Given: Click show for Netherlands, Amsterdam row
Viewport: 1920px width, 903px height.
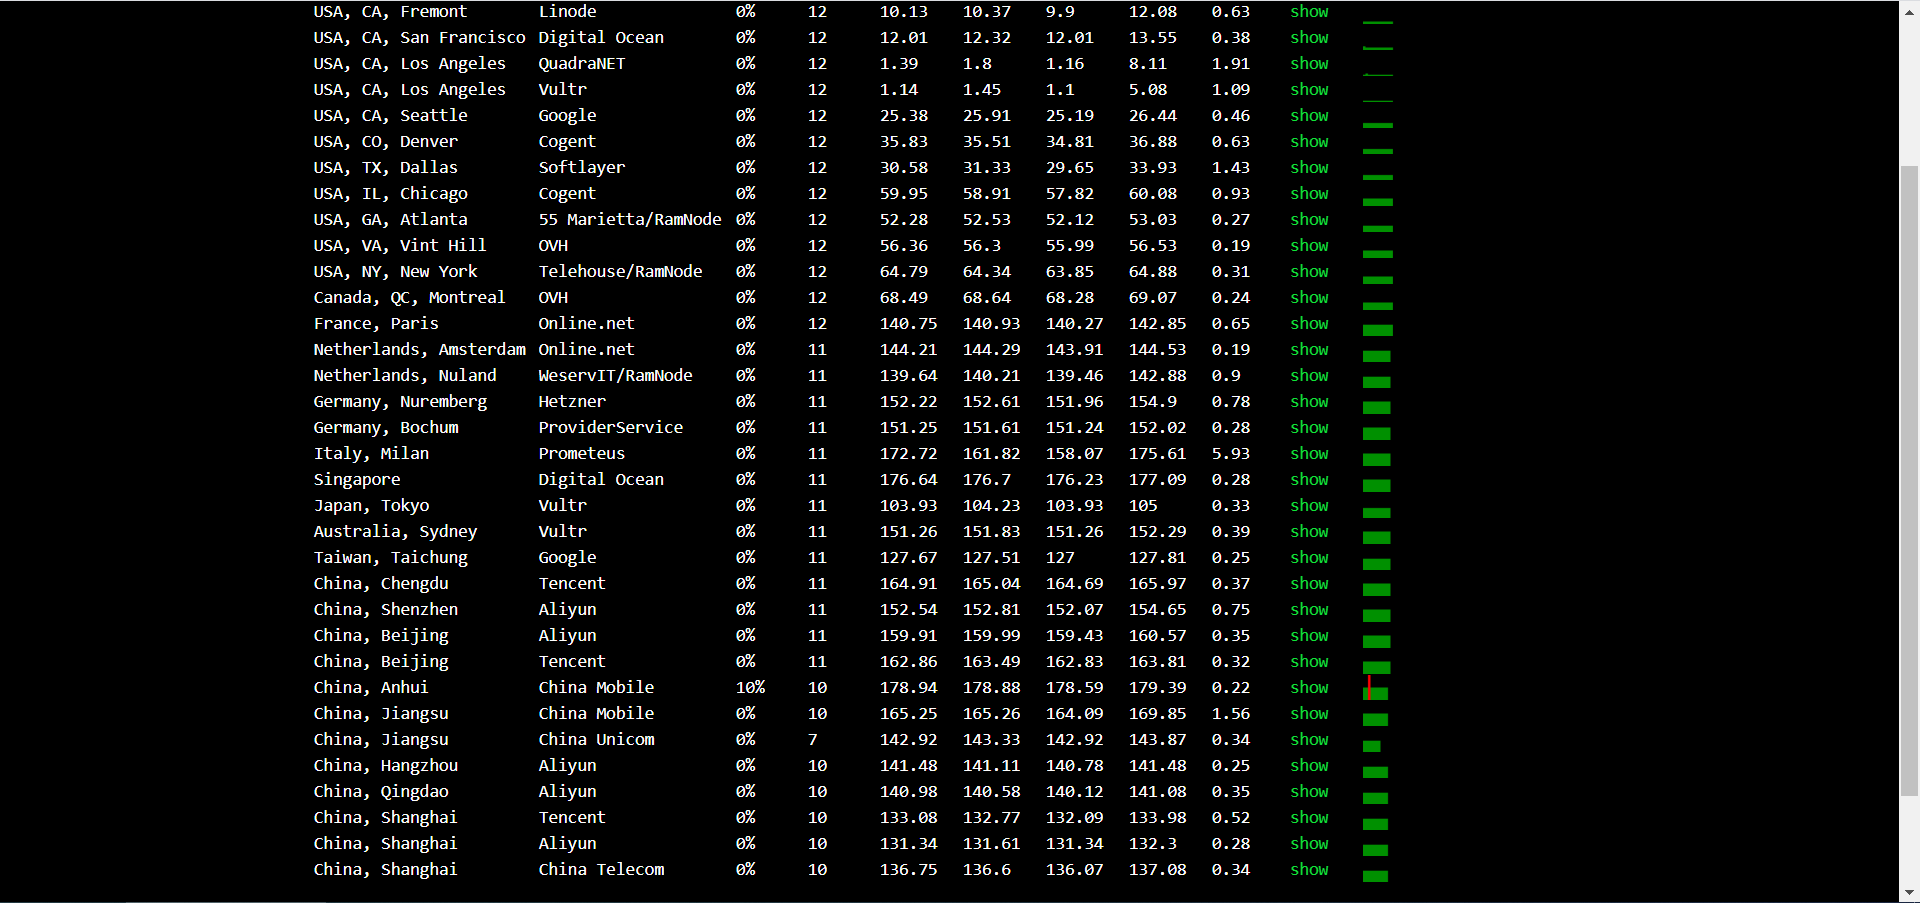Looking at the screenshot, I should click(1309, 350).
